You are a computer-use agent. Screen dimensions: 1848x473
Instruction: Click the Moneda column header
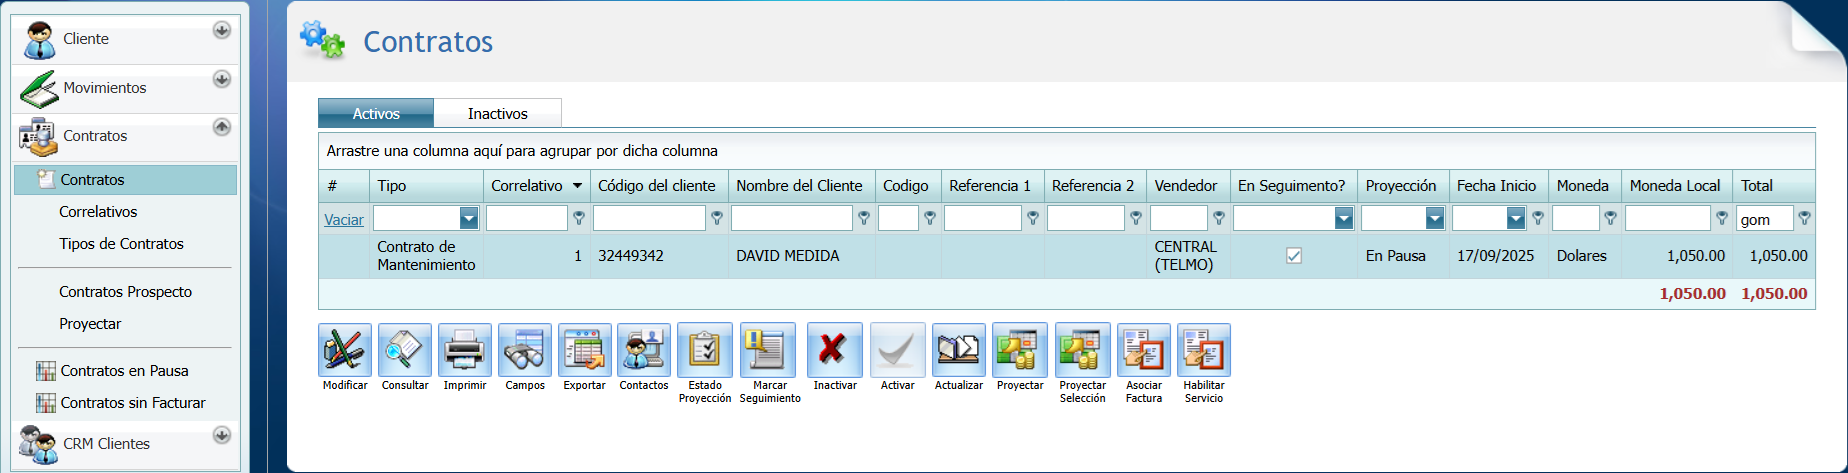(x=1583, y=186)
